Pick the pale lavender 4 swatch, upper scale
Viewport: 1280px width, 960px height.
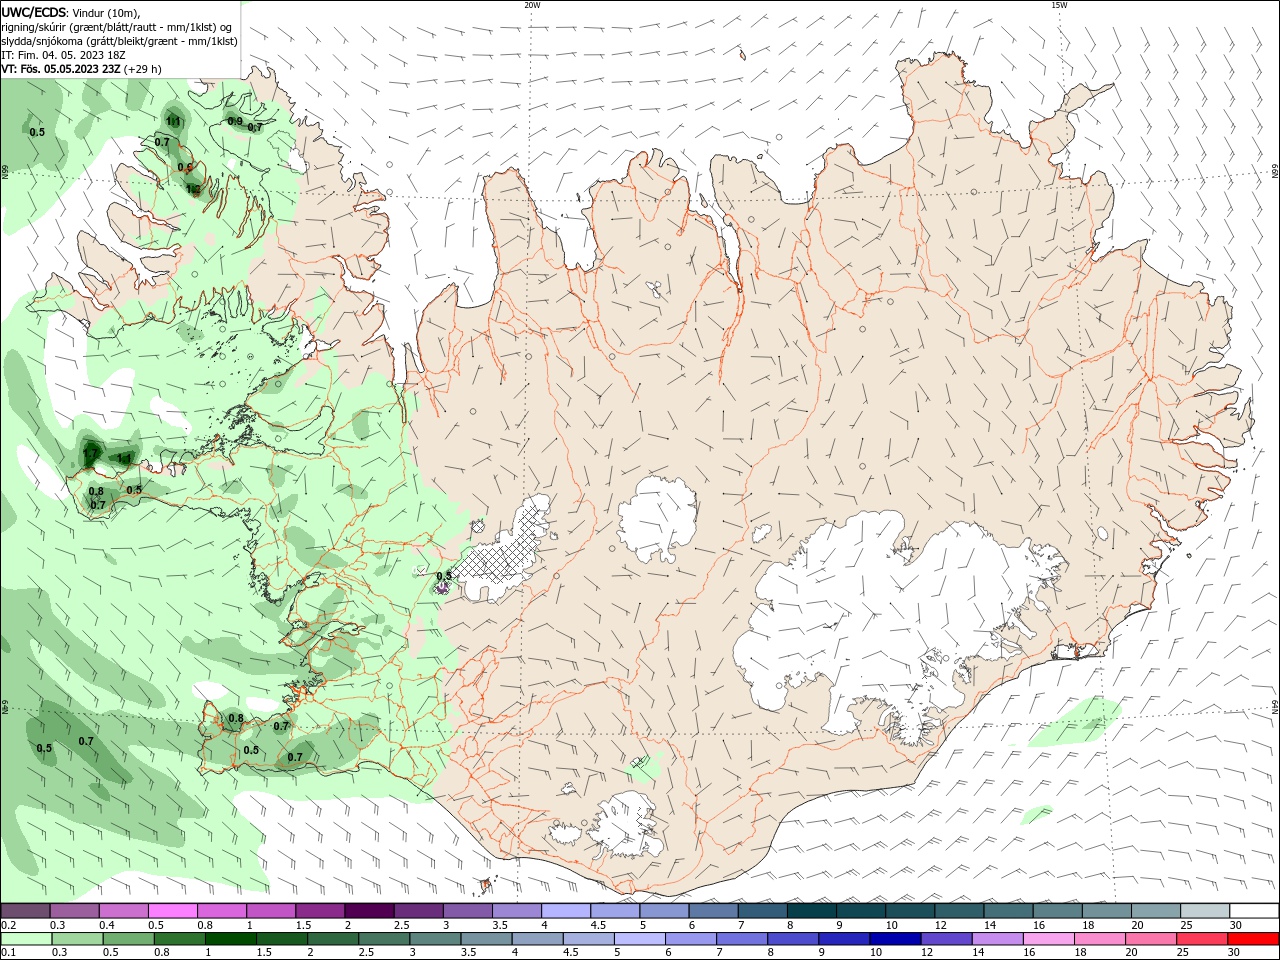(x=565, y=911)
